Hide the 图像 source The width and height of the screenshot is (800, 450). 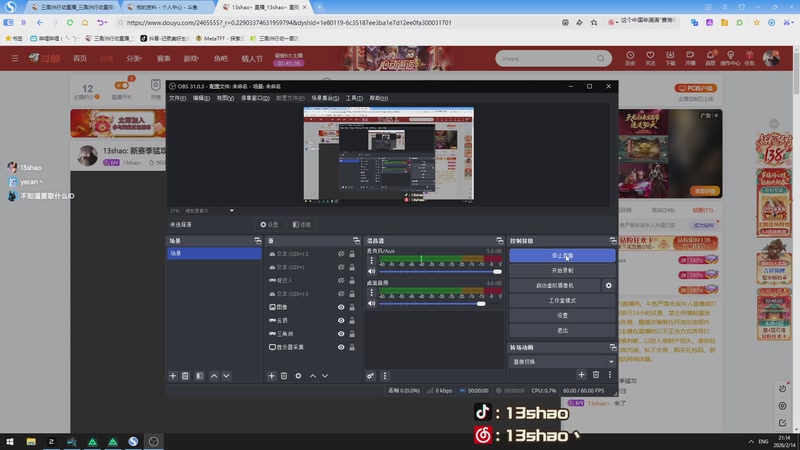(x=341, y=307)
